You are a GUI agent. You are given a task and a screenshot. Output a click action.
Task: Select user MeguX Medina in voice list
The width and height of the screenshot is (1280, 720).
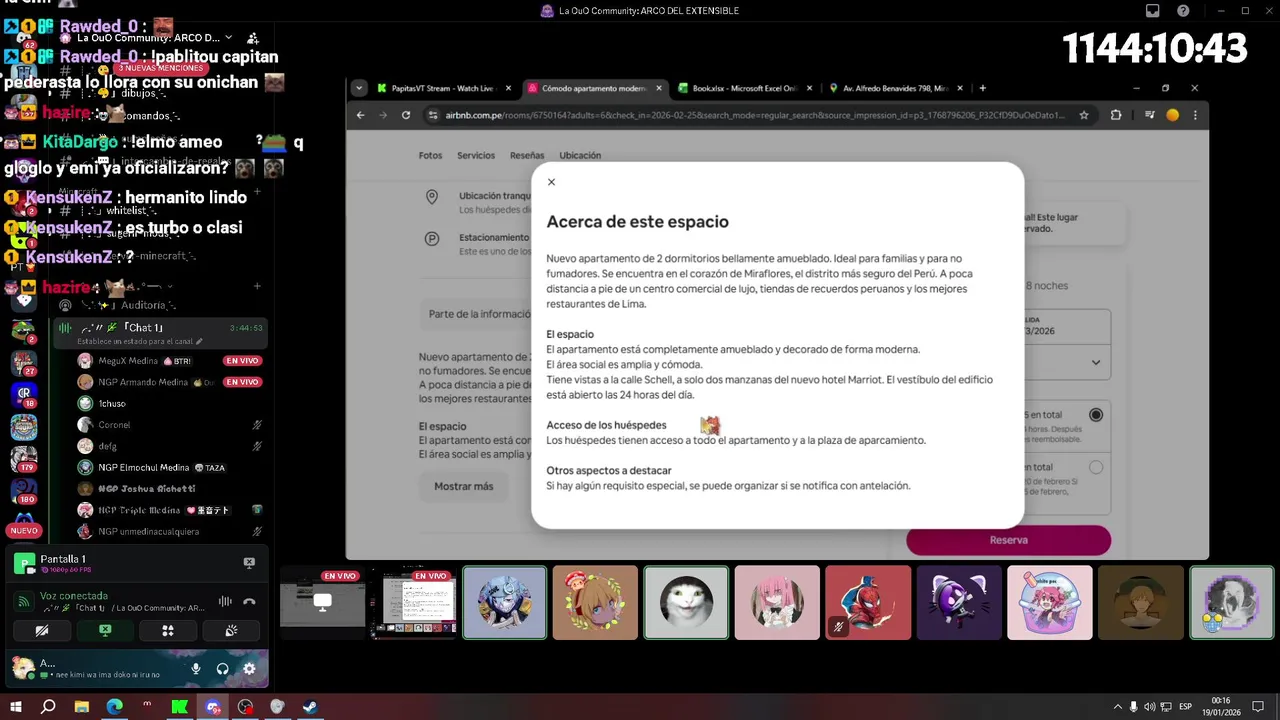coord(168,361)
